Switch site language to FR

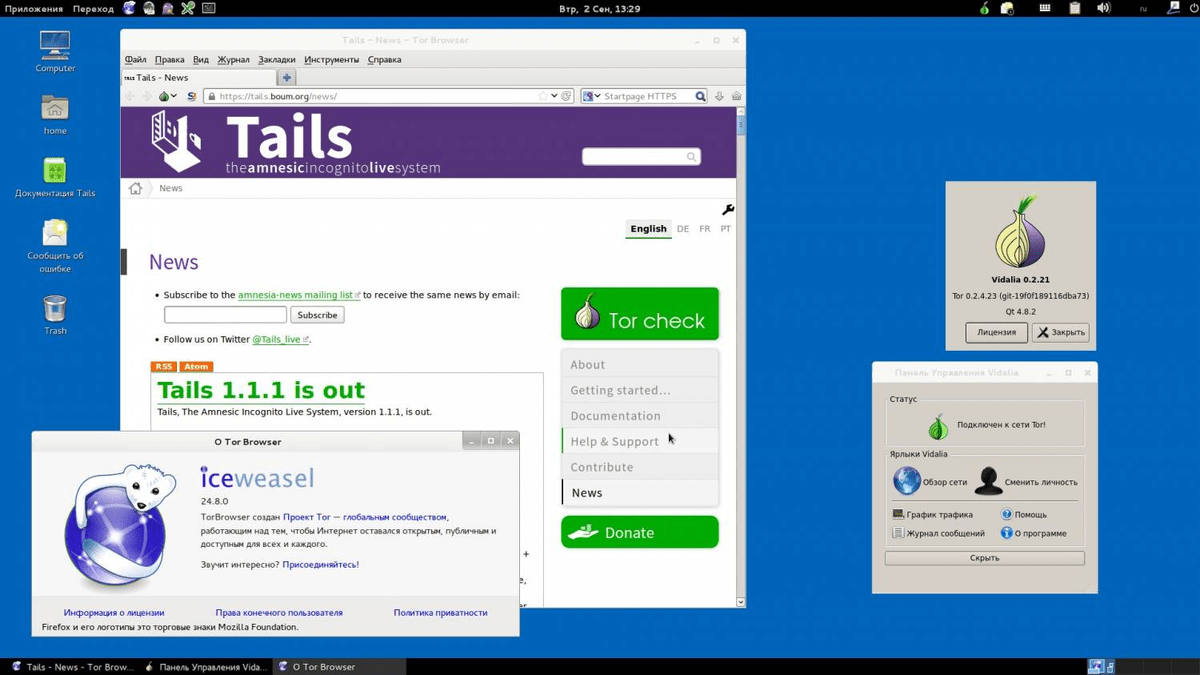pos(704,228)
